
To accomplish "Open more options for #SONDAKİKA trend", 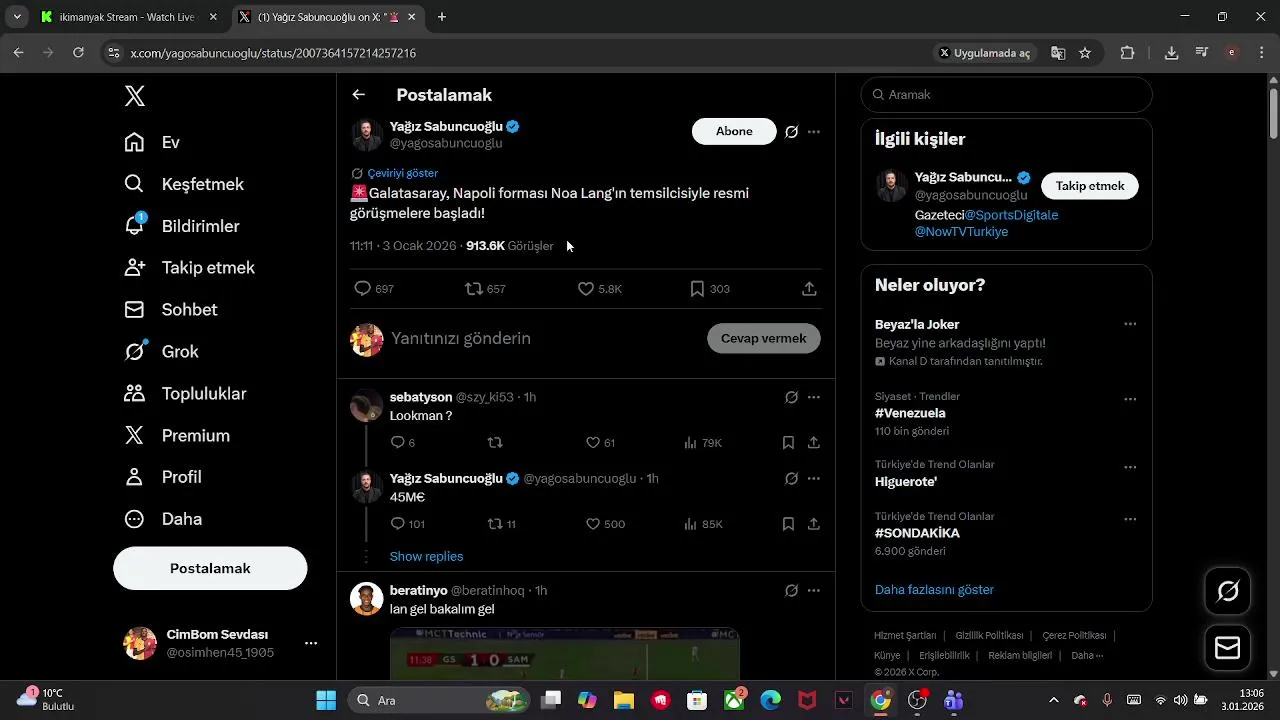I will pos(1130,519).
